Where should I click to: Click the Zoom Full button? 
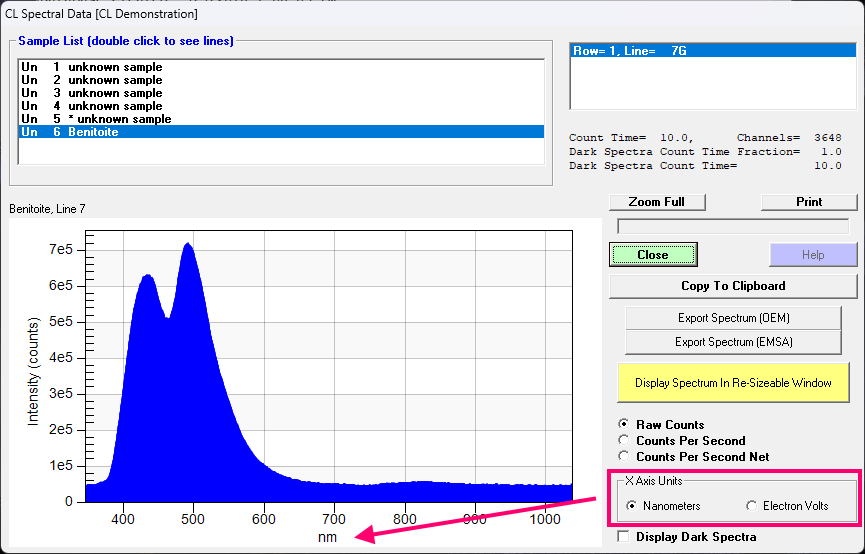(656, 201)
